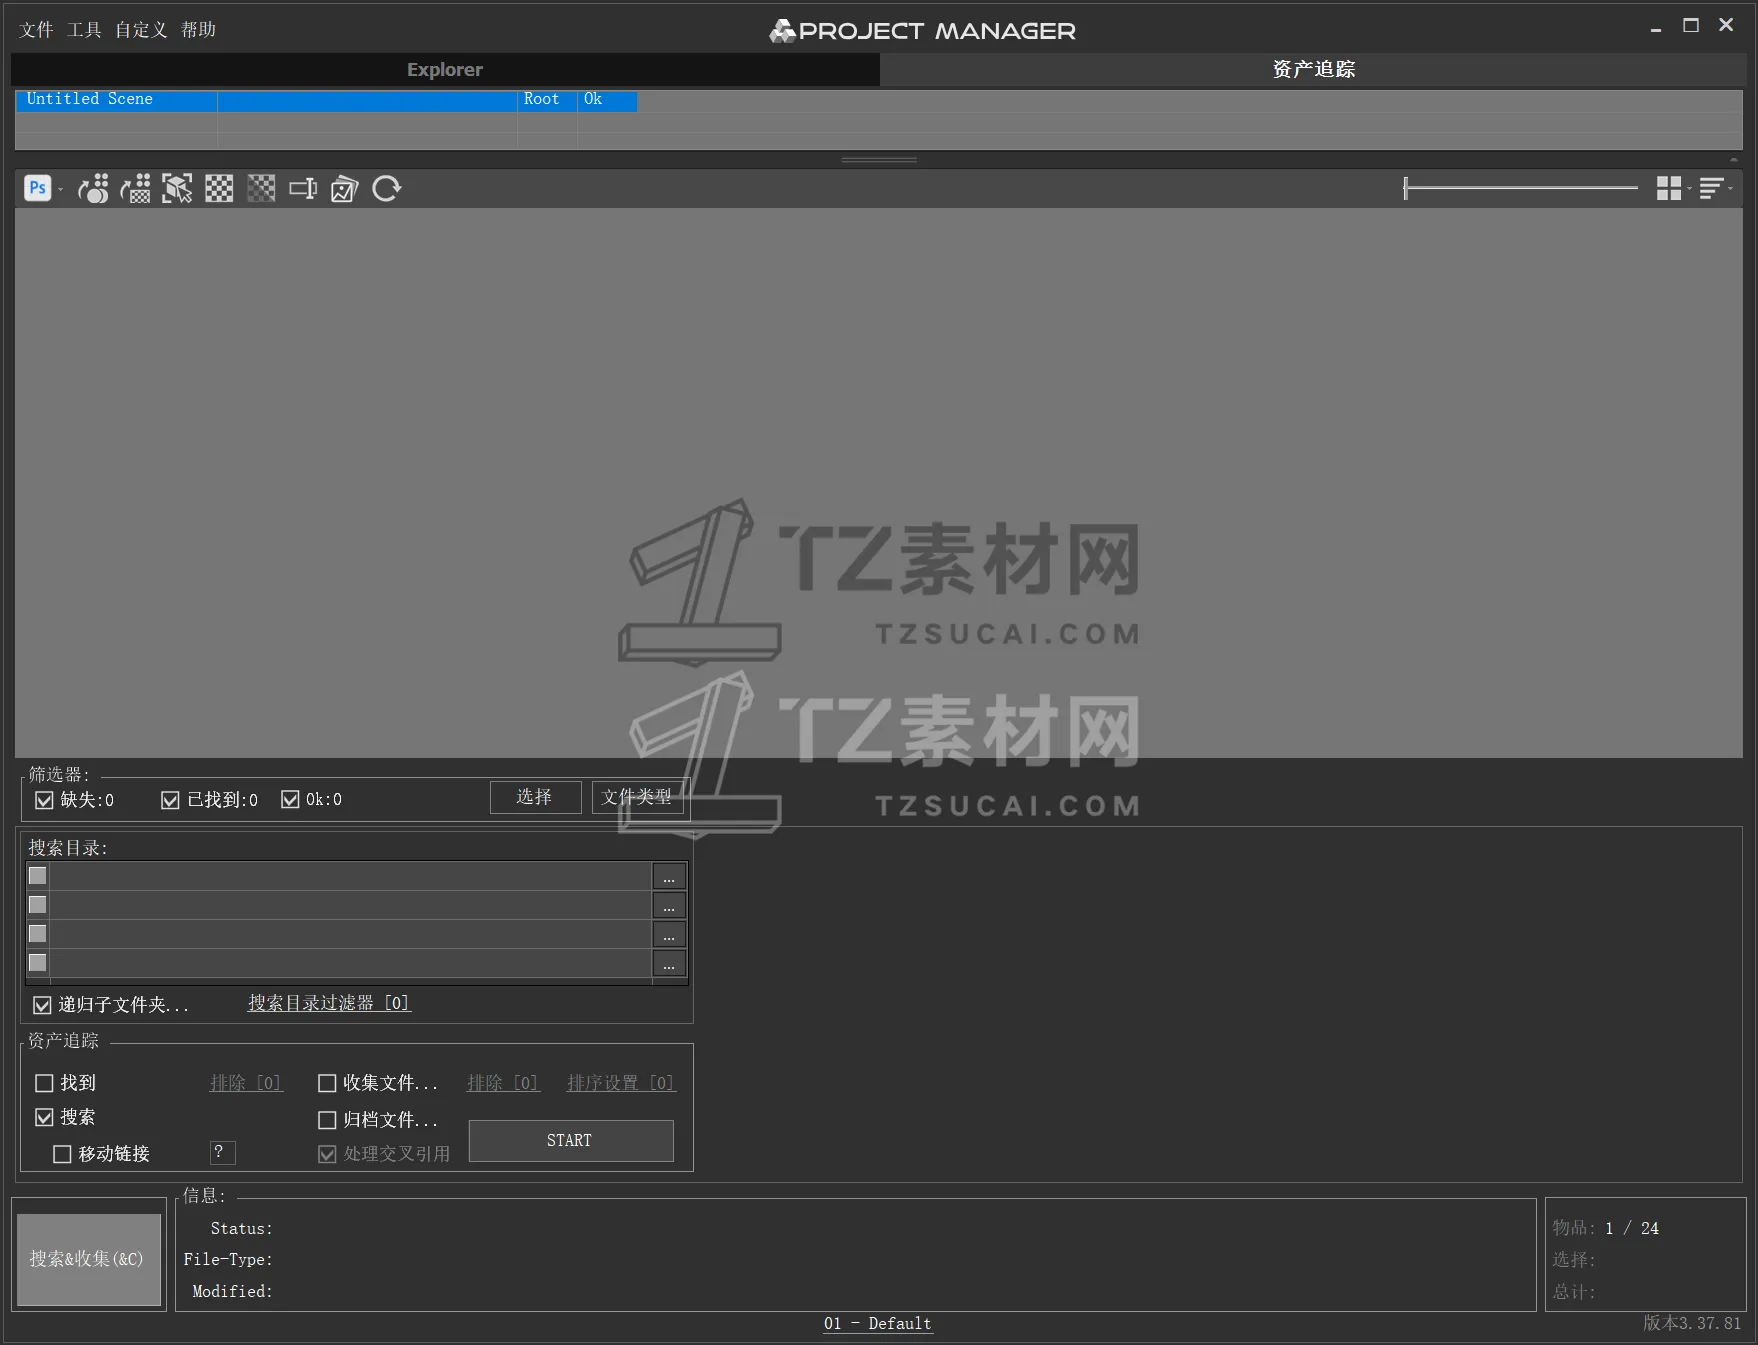Open the 文件 menu
The width and height of the screenshot is (1758, 1345).
pyautogui.click(x=35, y=29)
